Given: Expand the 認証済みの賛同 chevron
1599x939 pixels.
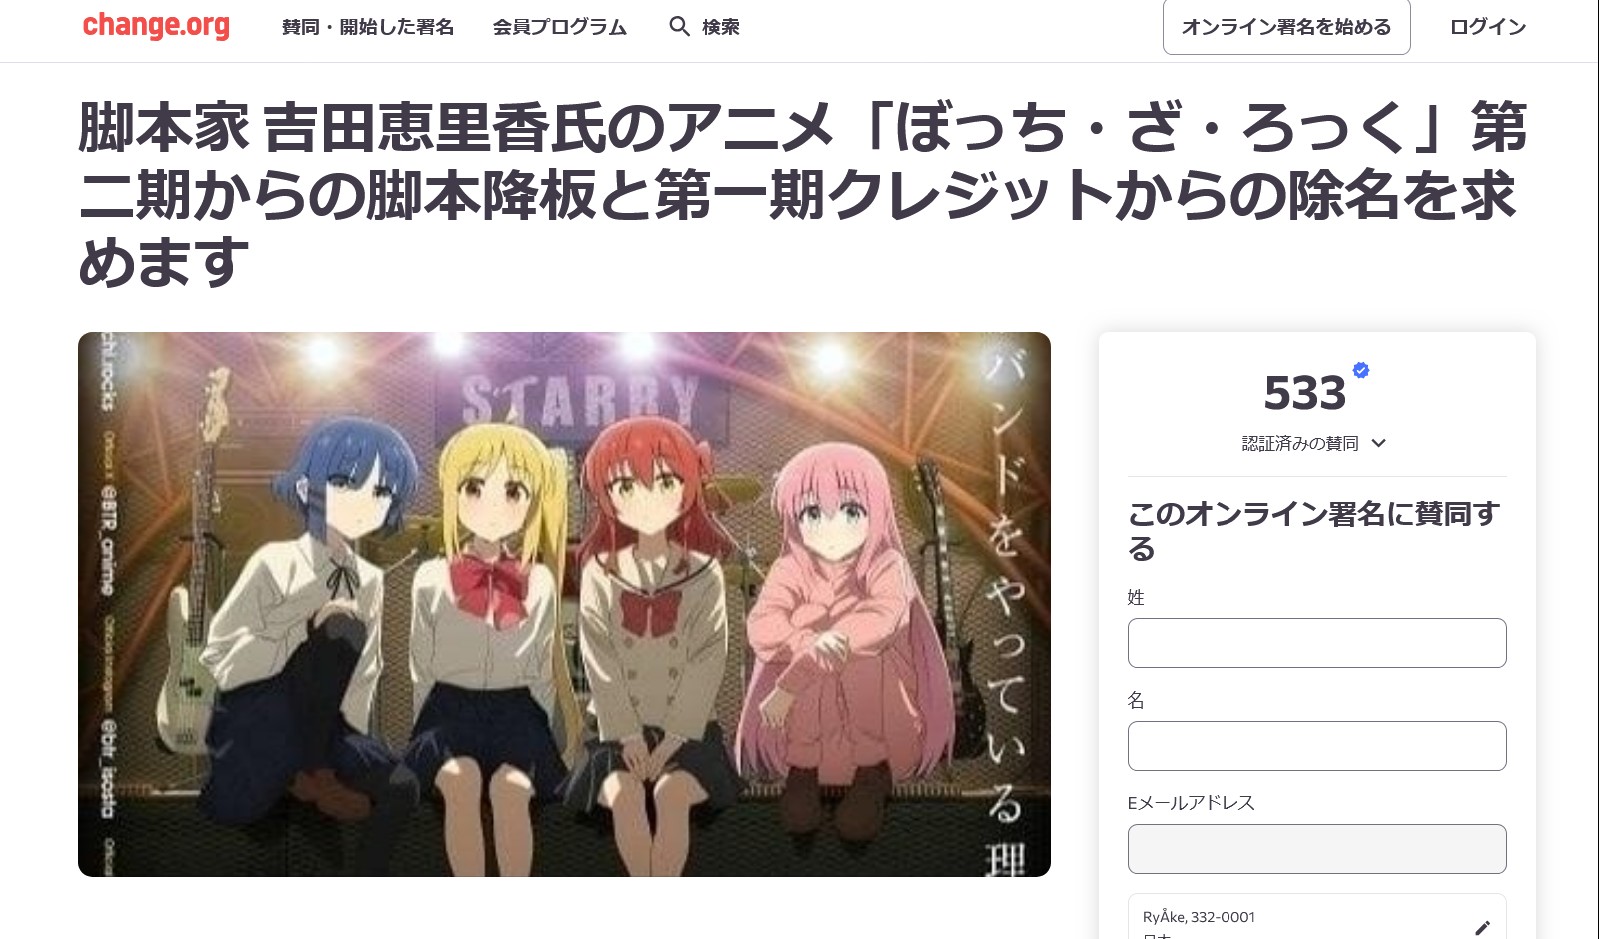Looking at the screenshot, I should click(1379, 443).
